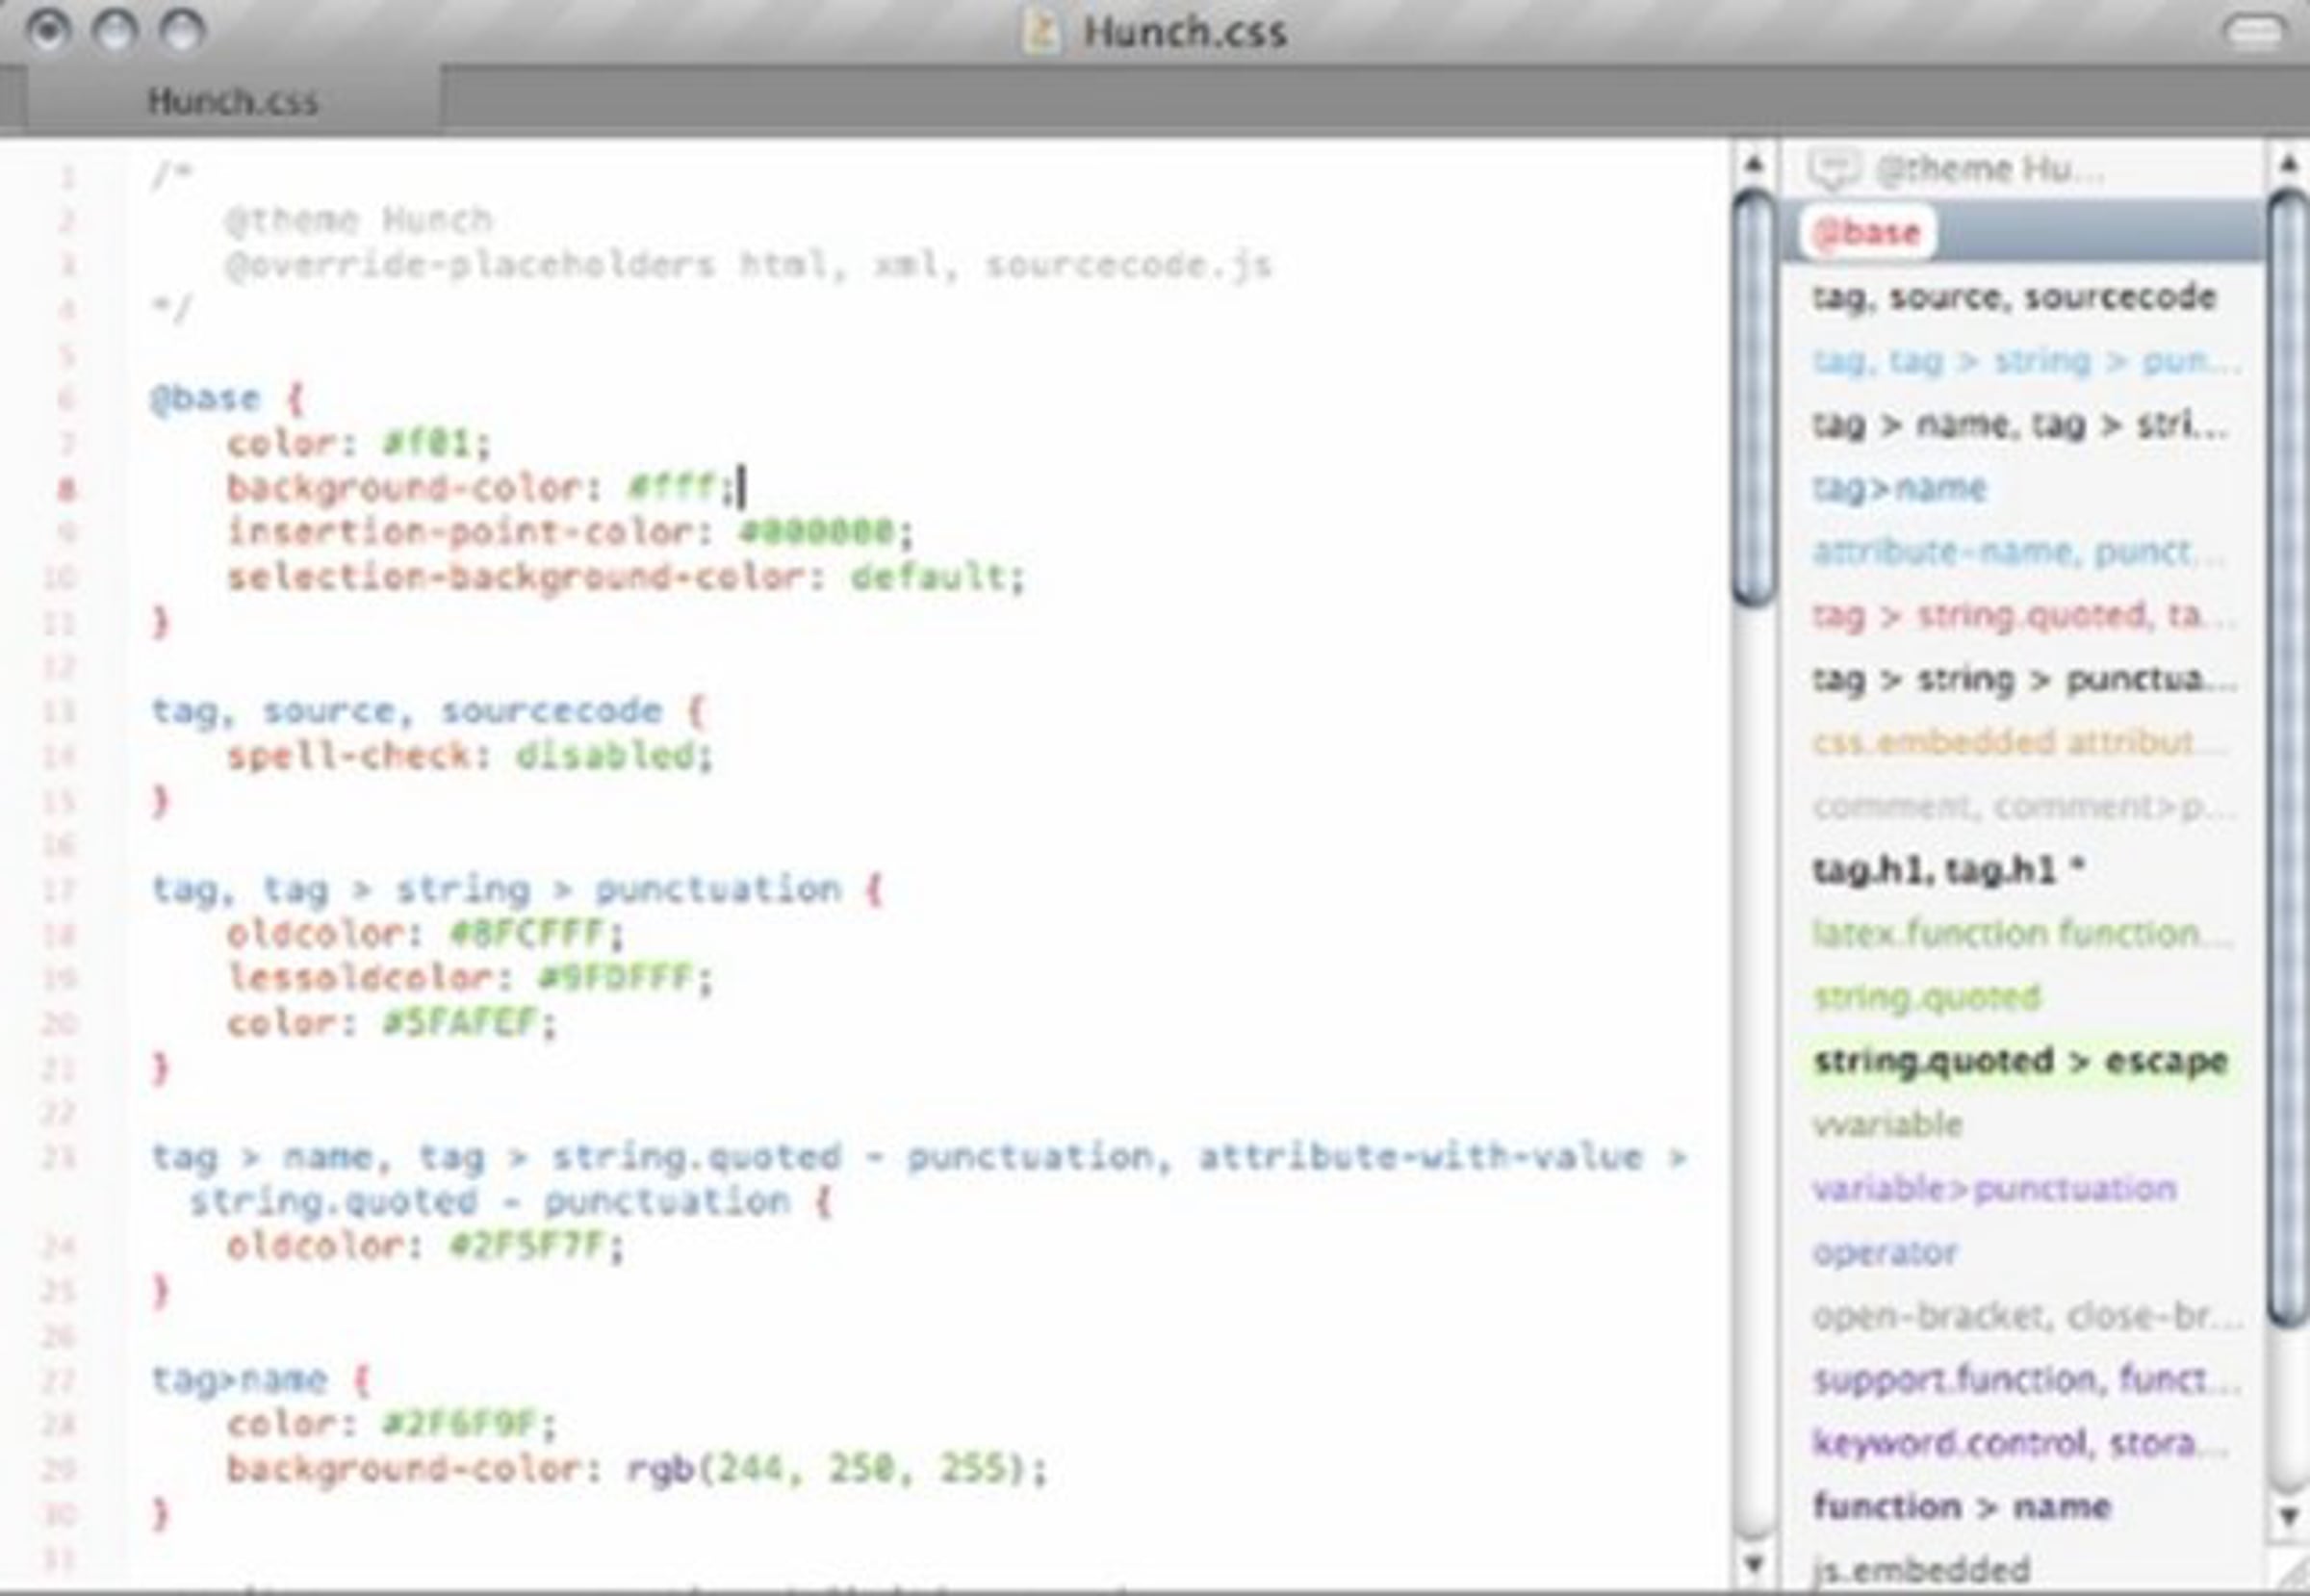Select 'tag > string > punctua...' entry
2310x1596 pixels.
click(2024, 680)
